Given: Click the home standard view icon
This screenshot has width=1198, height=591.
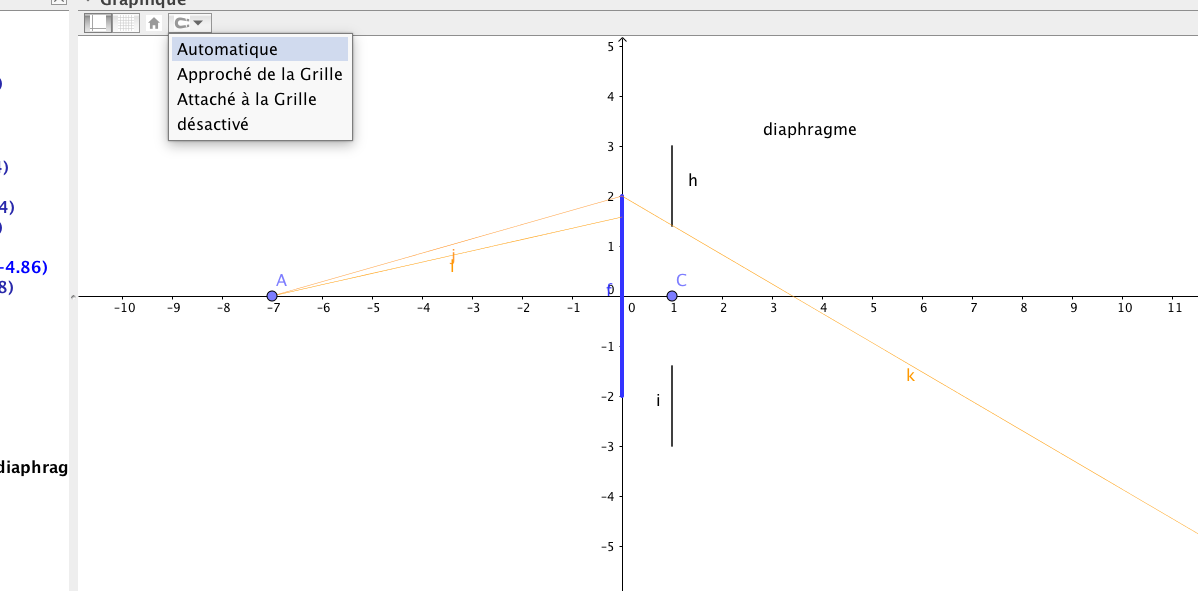Looking at the screenshot, I should pyautogui.click(x=154, y=23).
